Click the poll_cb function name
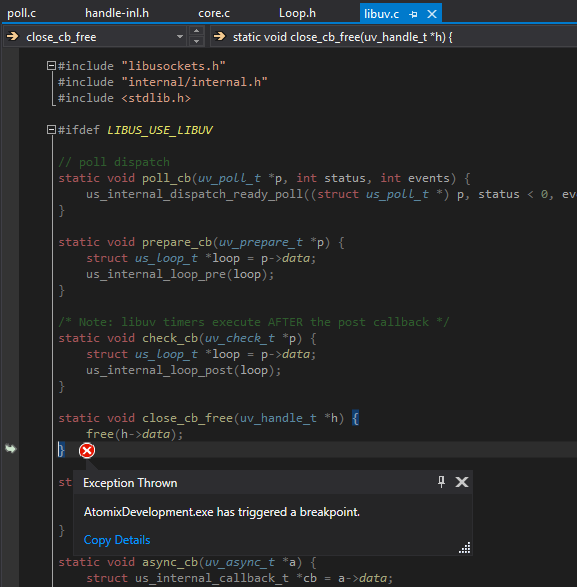This screenshot has width=577, height=587. click(x=166, y=178)
